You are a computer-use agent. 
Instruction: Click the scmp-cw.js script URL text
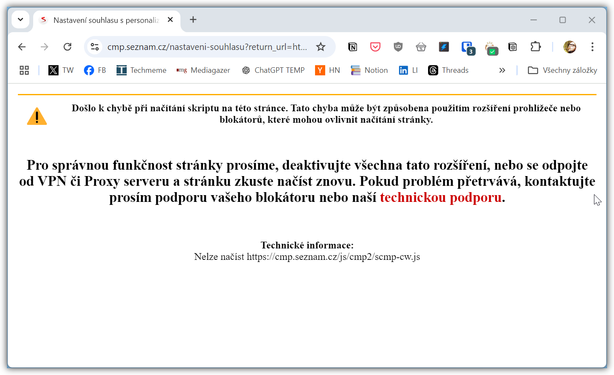pos(333,257)
